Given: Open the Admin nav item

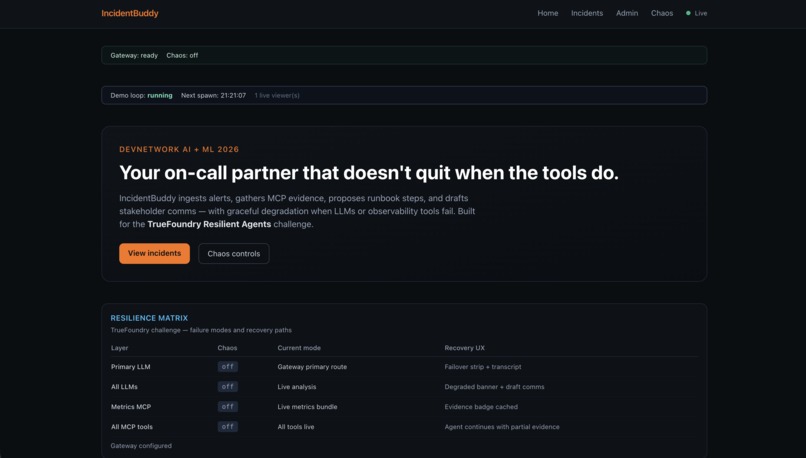Looking at the screenshot, I should click(x=627, y=13).
